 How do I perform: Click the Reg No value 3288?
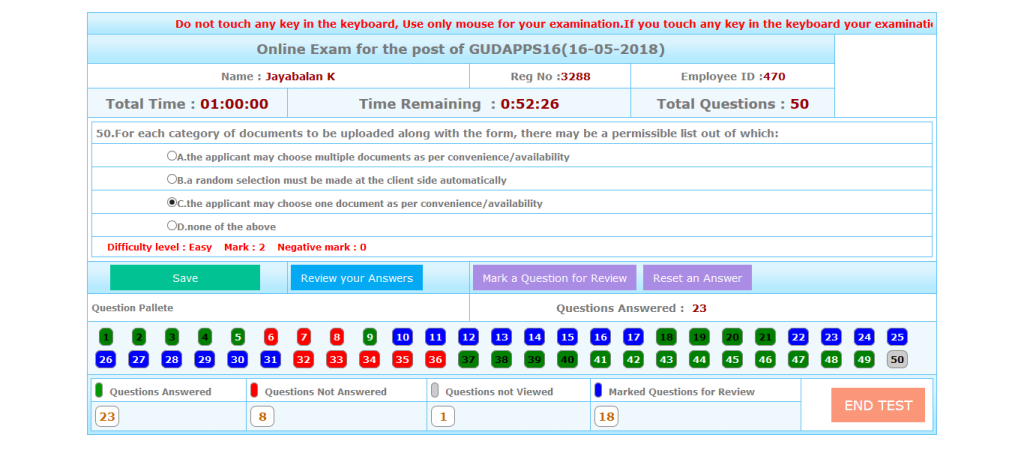pos(575,76)
